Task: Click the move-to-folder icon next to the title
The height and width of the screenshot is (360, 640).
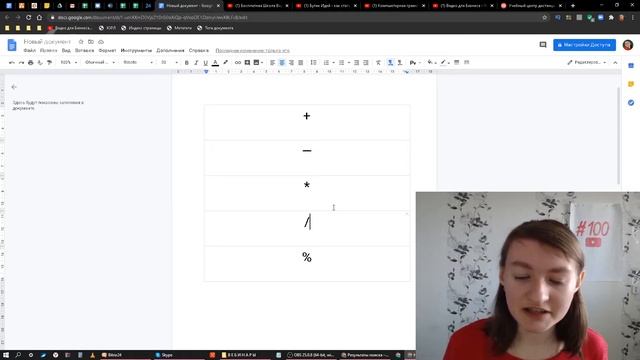Action: click(x=91, y=42)
